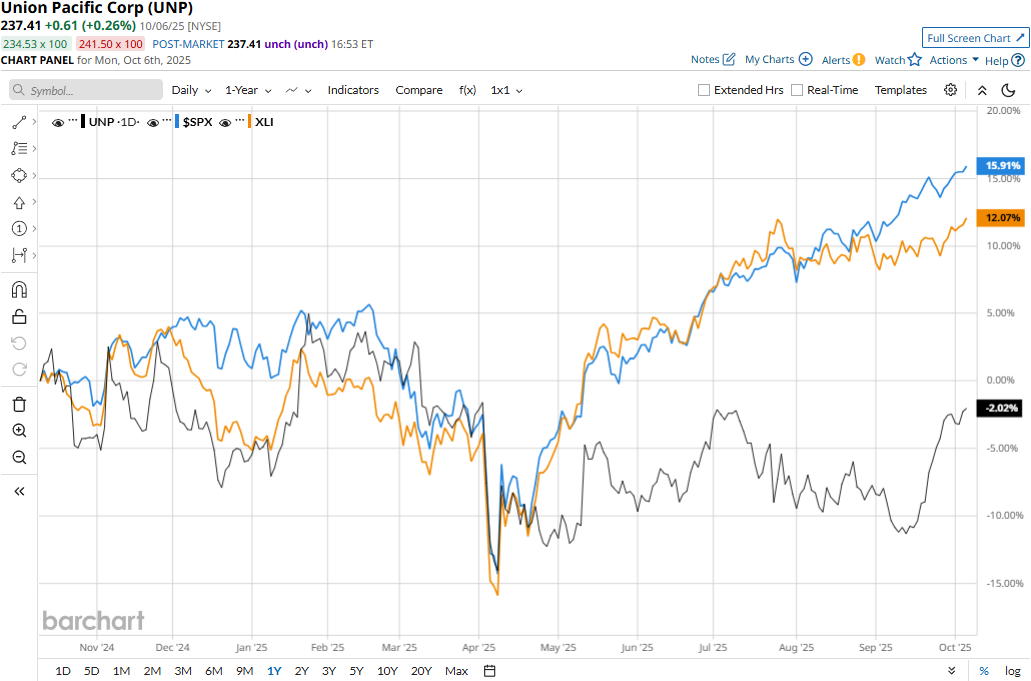Viewport: 1031px width, 681px height.
Task: Click the -2.02% UNP price label
Action: (x=1001, y=408)
